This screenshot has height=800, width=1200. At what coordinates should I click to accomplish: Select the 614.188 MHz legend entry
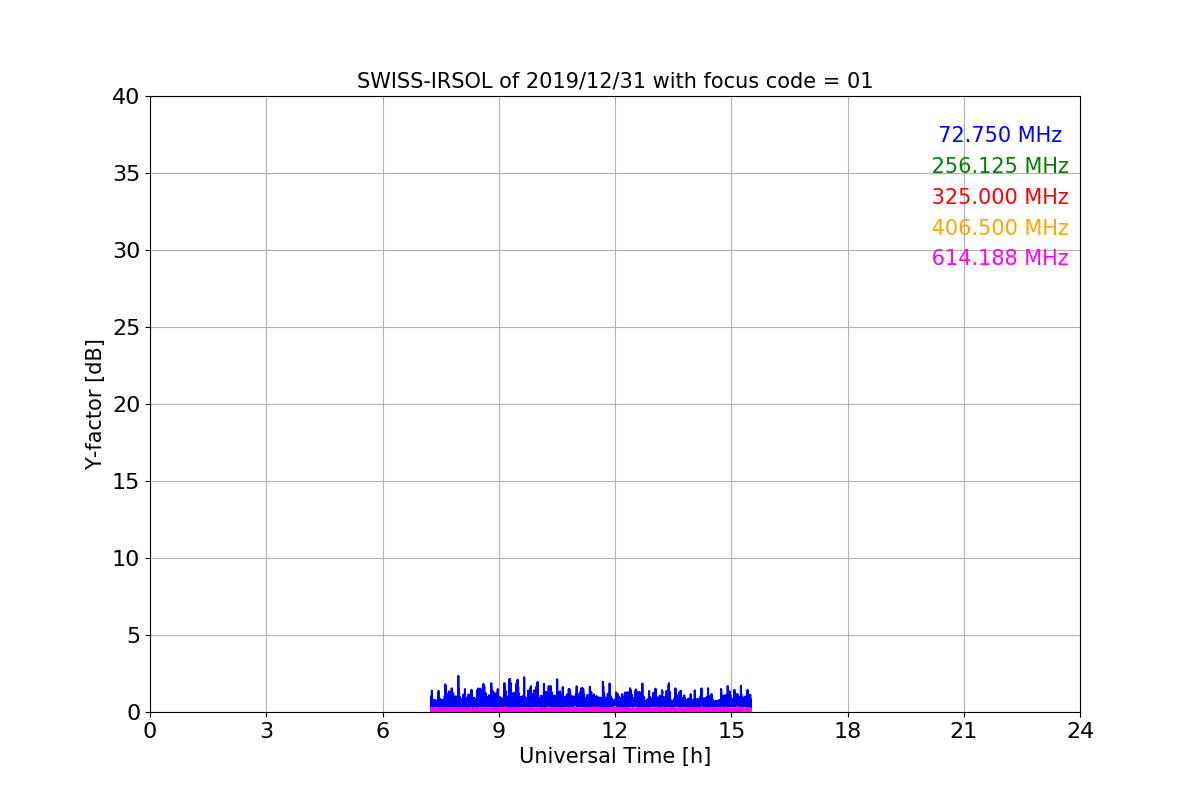coord(1000,258)
